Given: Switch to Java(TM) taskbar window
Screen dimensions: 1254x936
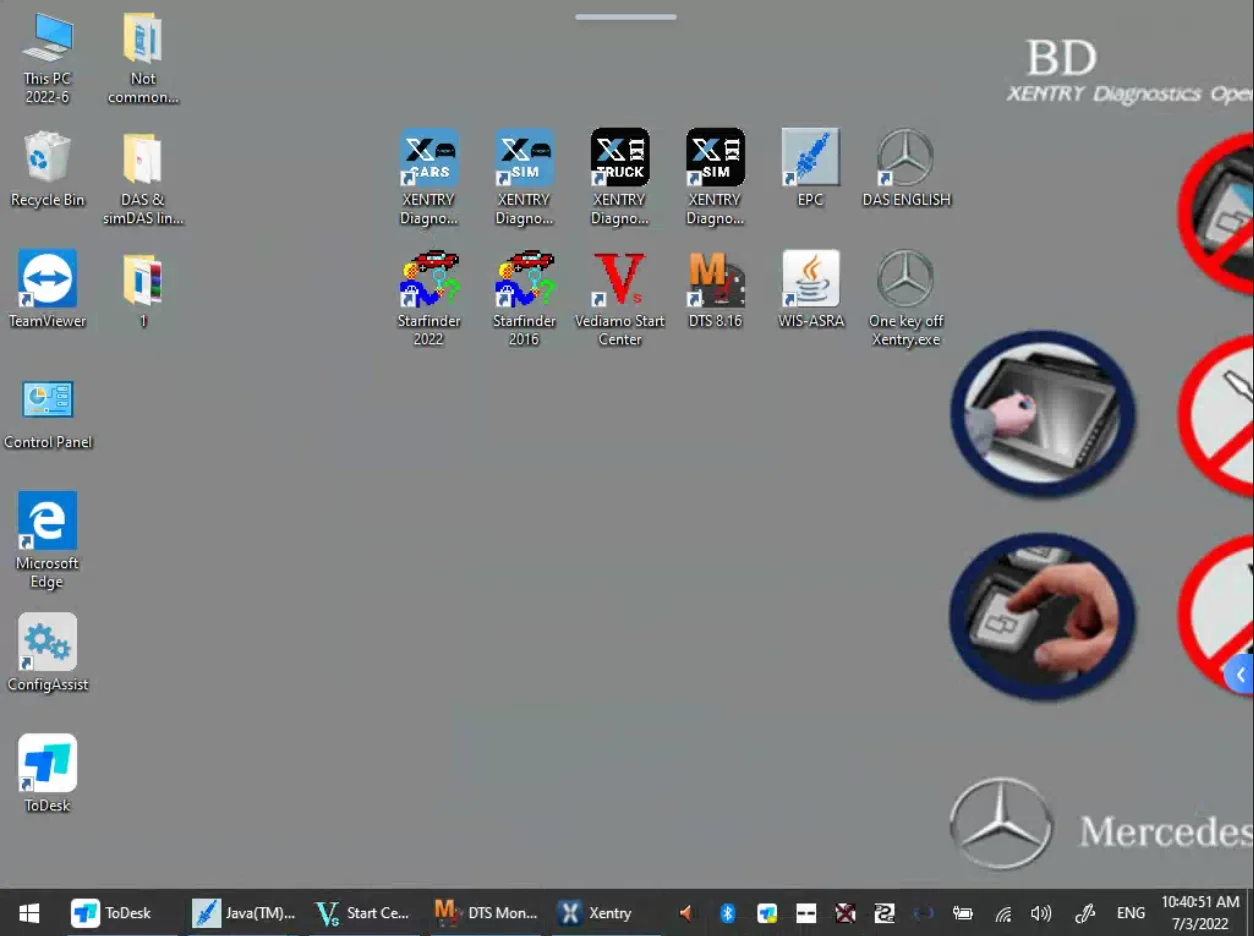Looking at the screenshot, I should (244, 912).
